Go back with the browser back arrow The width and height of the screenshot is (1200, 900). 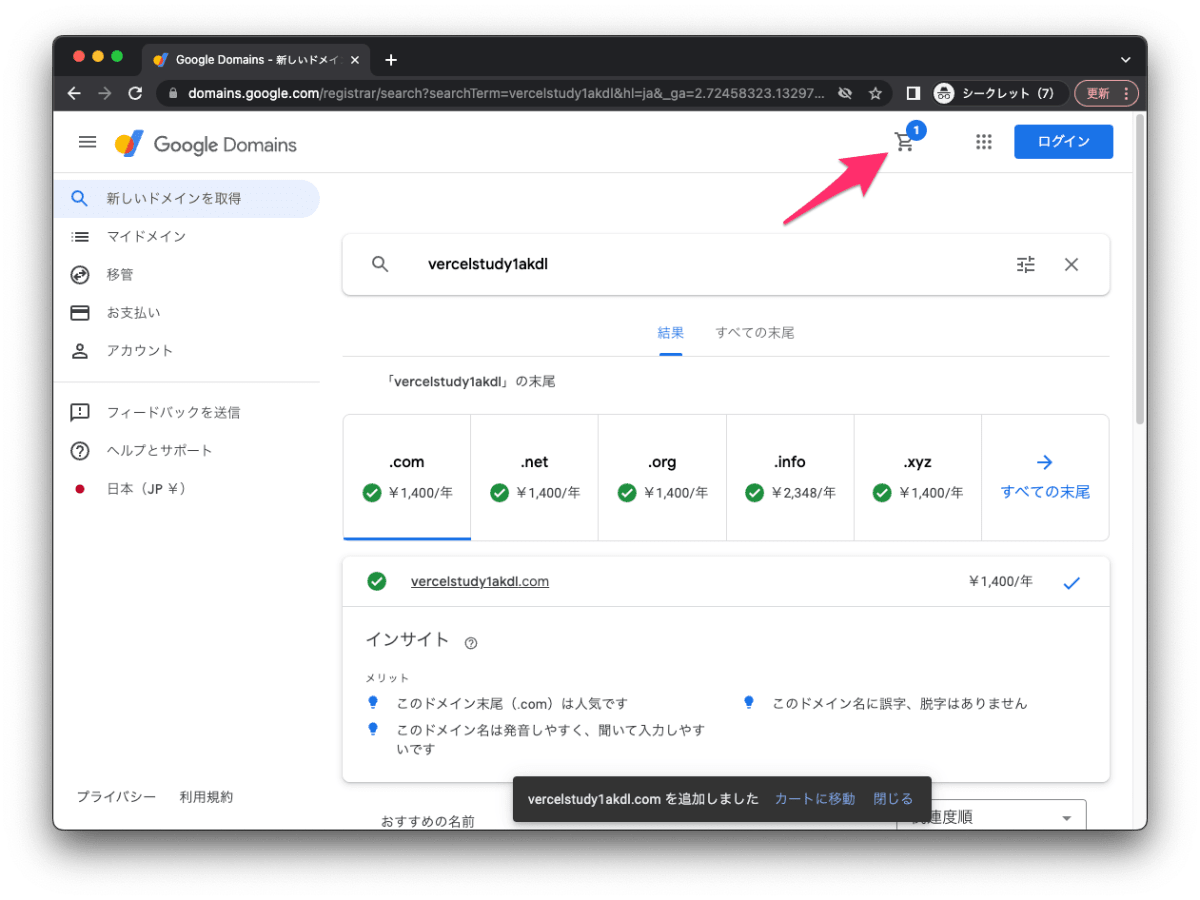coord(74,93)
